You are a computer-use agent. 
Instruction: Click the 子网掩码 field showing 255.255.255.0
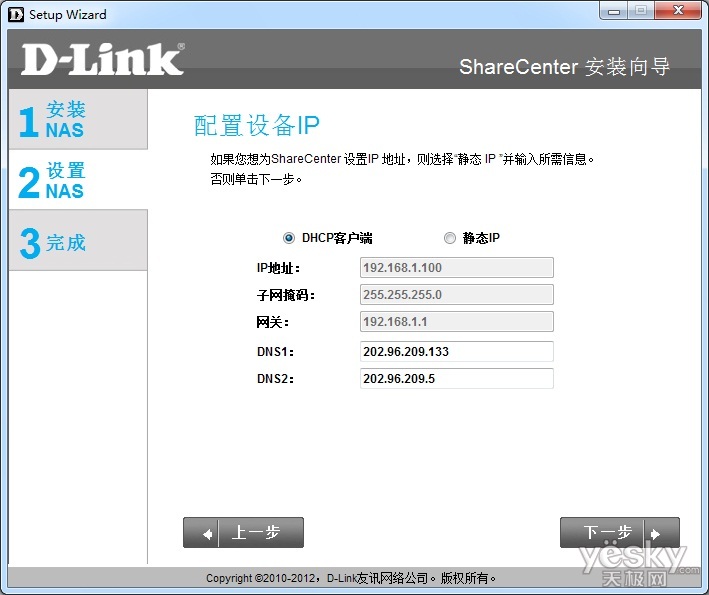coord(457,295)
